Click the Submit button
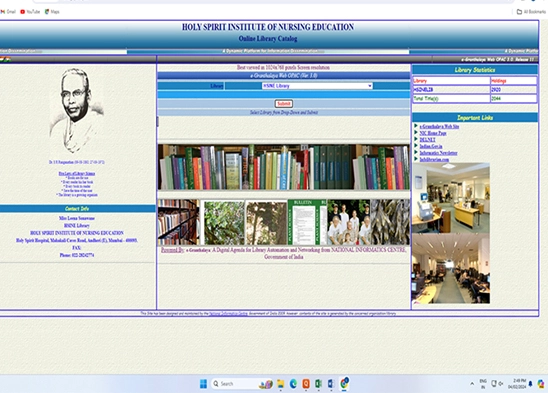 click(x=283, y=103)
